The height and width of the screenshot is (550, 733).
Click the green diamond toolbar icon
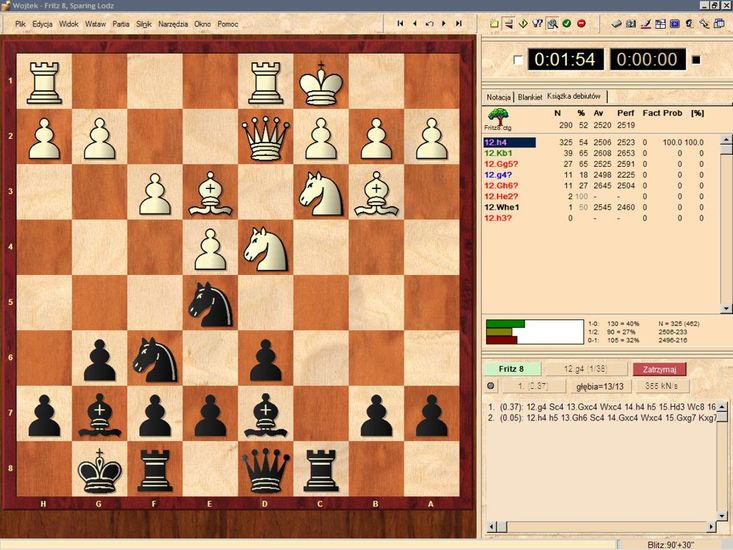click(x=522, y=22)
